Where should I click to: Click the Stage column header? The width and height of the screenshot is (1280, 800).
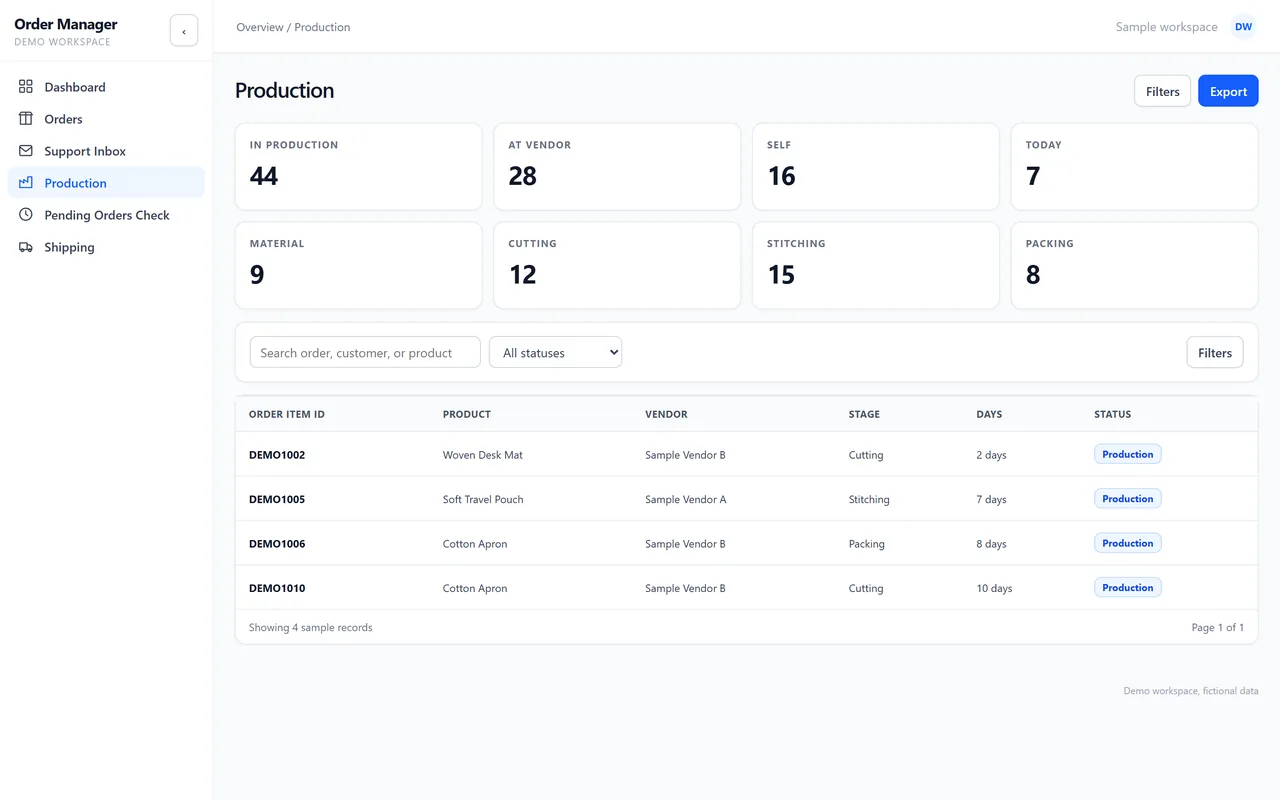pyautogui.click(x=864, y=414)
